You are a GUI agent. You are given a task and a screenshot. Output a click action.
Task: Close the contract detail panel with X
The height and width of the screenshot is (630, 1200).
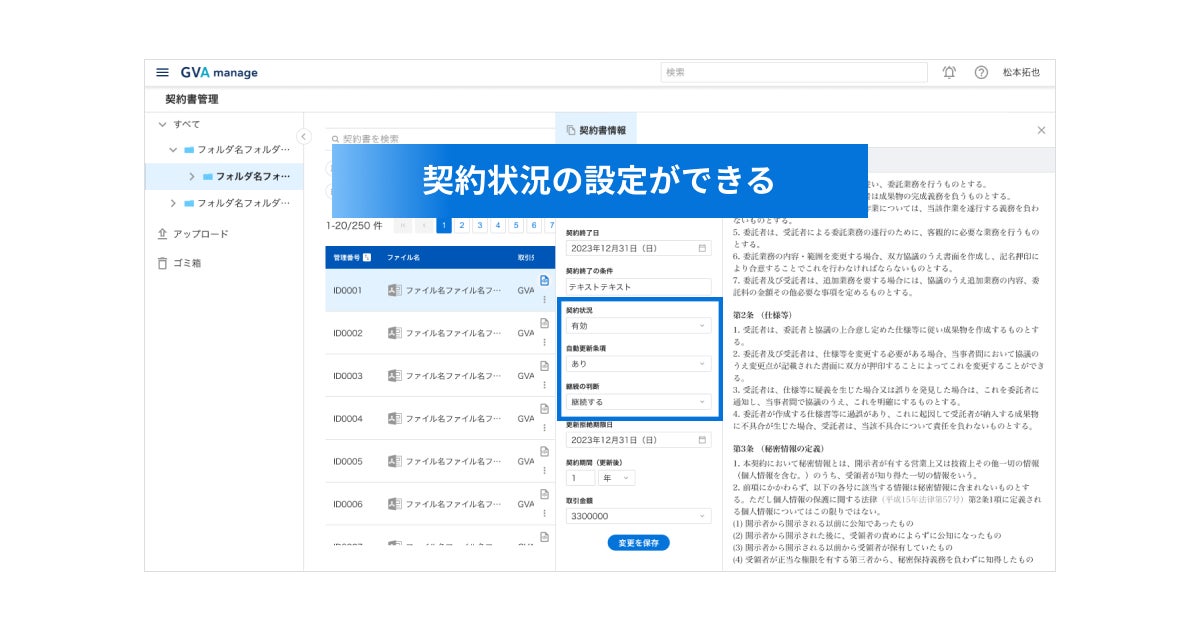point(1041,130)
